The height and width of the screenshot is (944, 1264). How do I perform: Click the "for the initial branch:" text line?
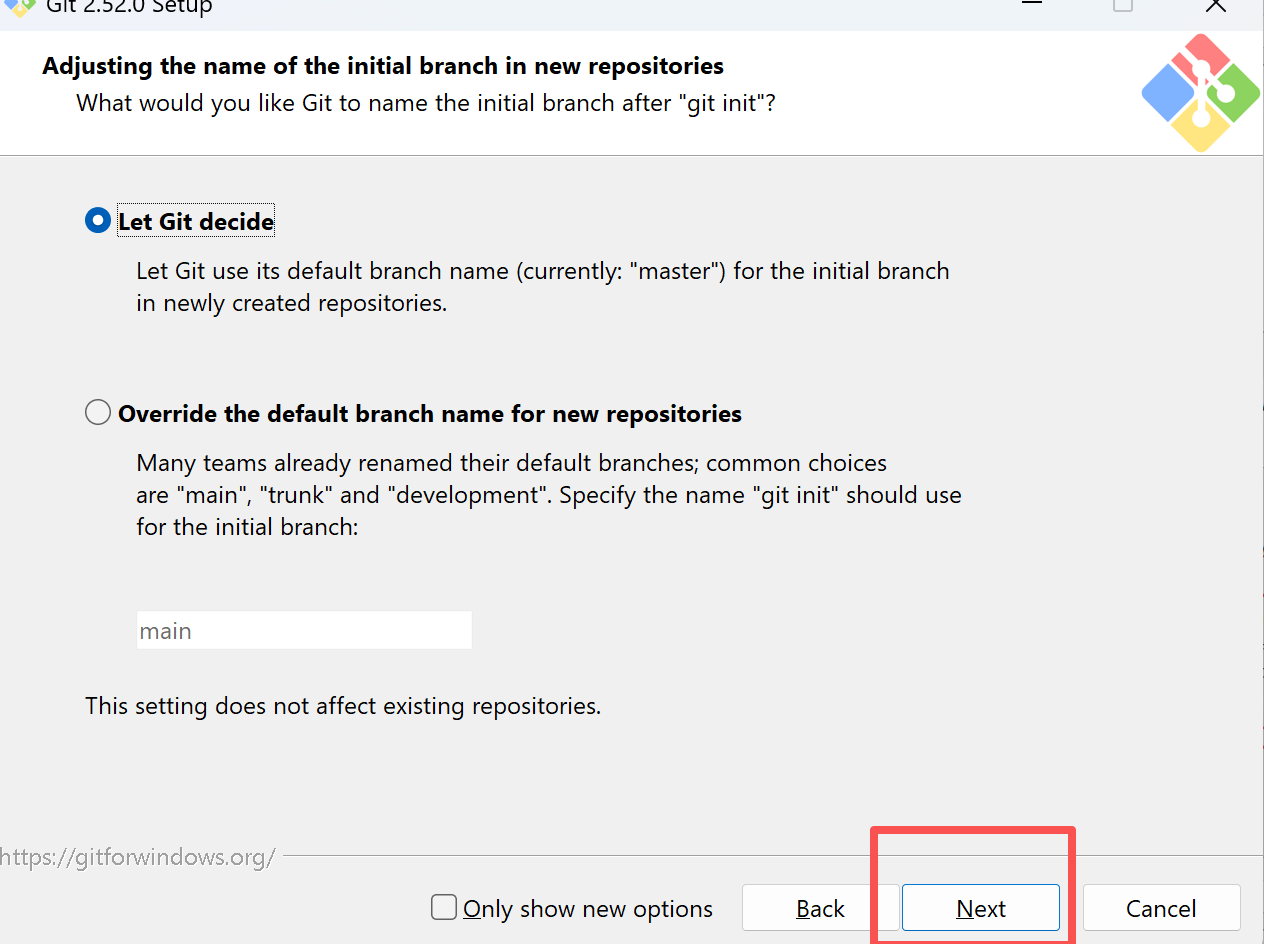coord(247,526)
